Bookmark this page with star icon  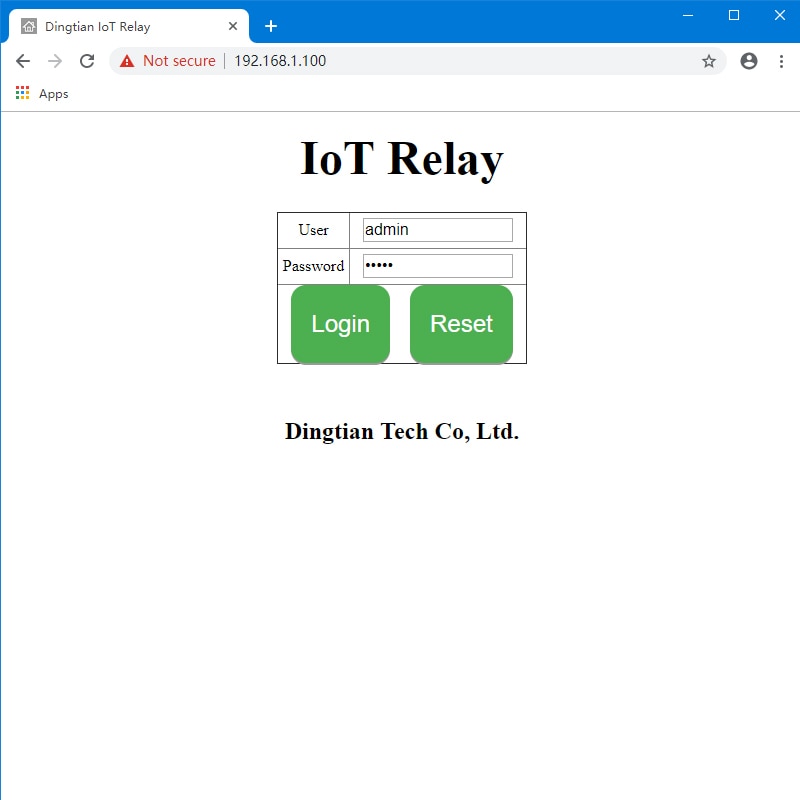coord(709,61)
